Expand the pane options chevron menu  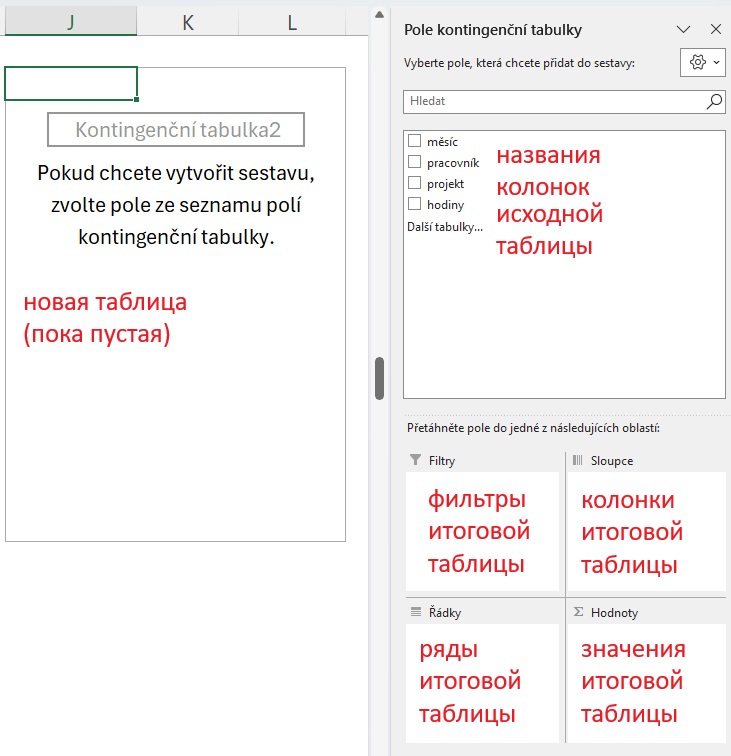[x=684, y=30]
